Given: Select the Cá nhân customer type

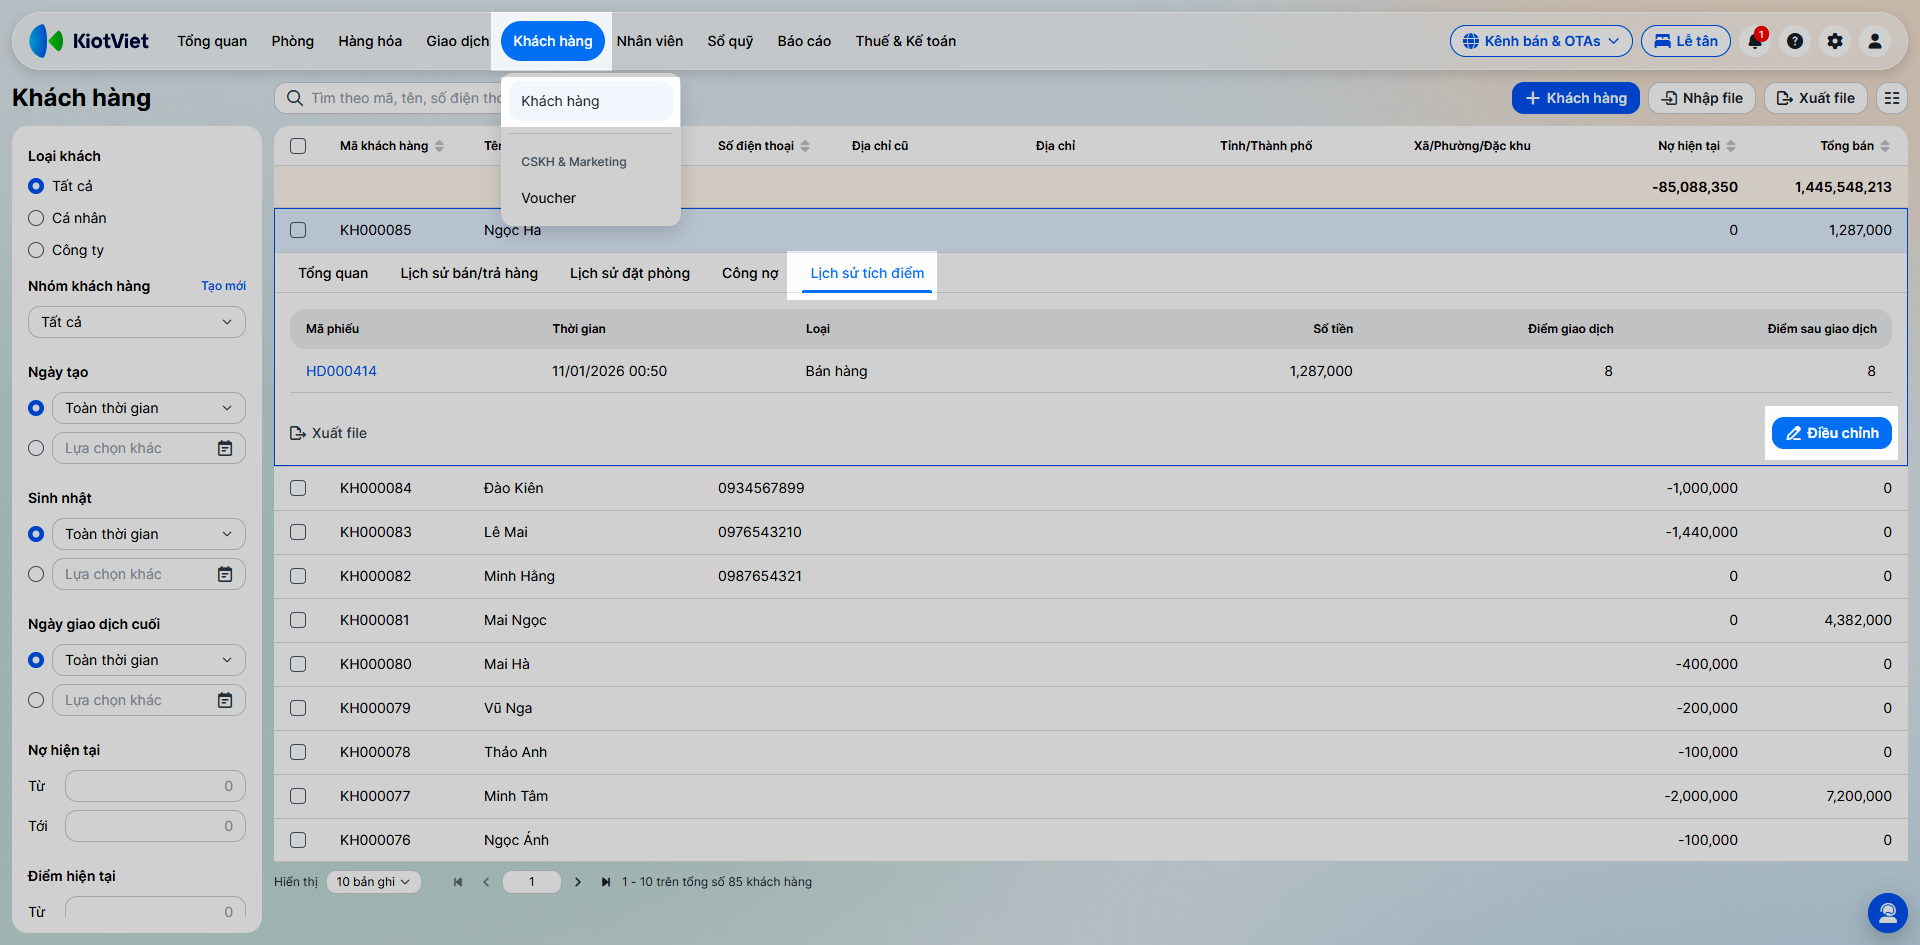Looking at the screenshot, I should [36, 218].
